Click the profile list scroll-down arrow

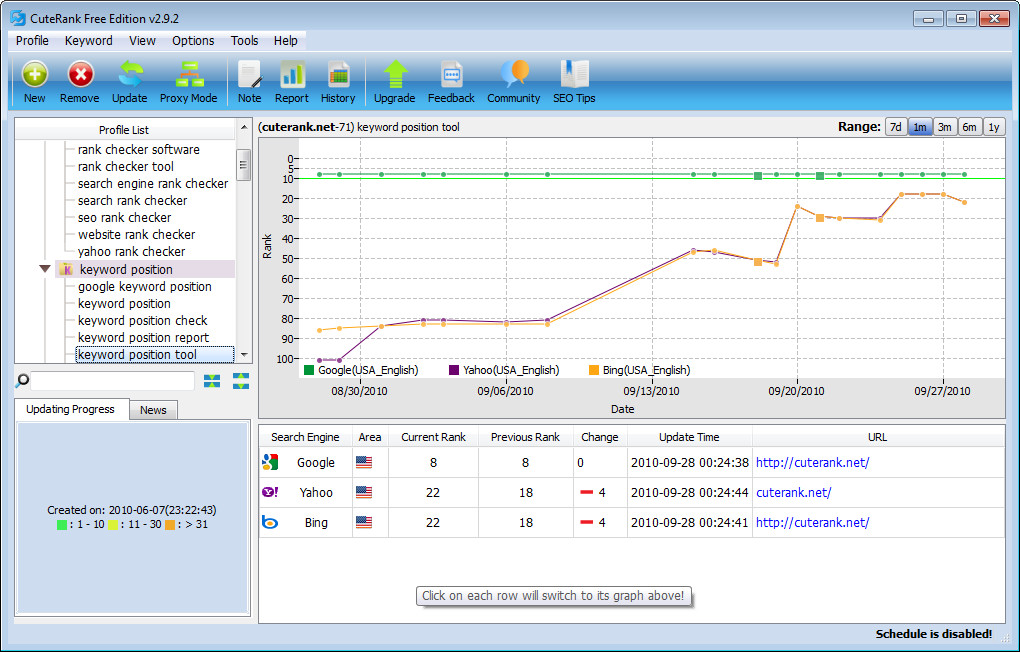[x=244, y=355]
